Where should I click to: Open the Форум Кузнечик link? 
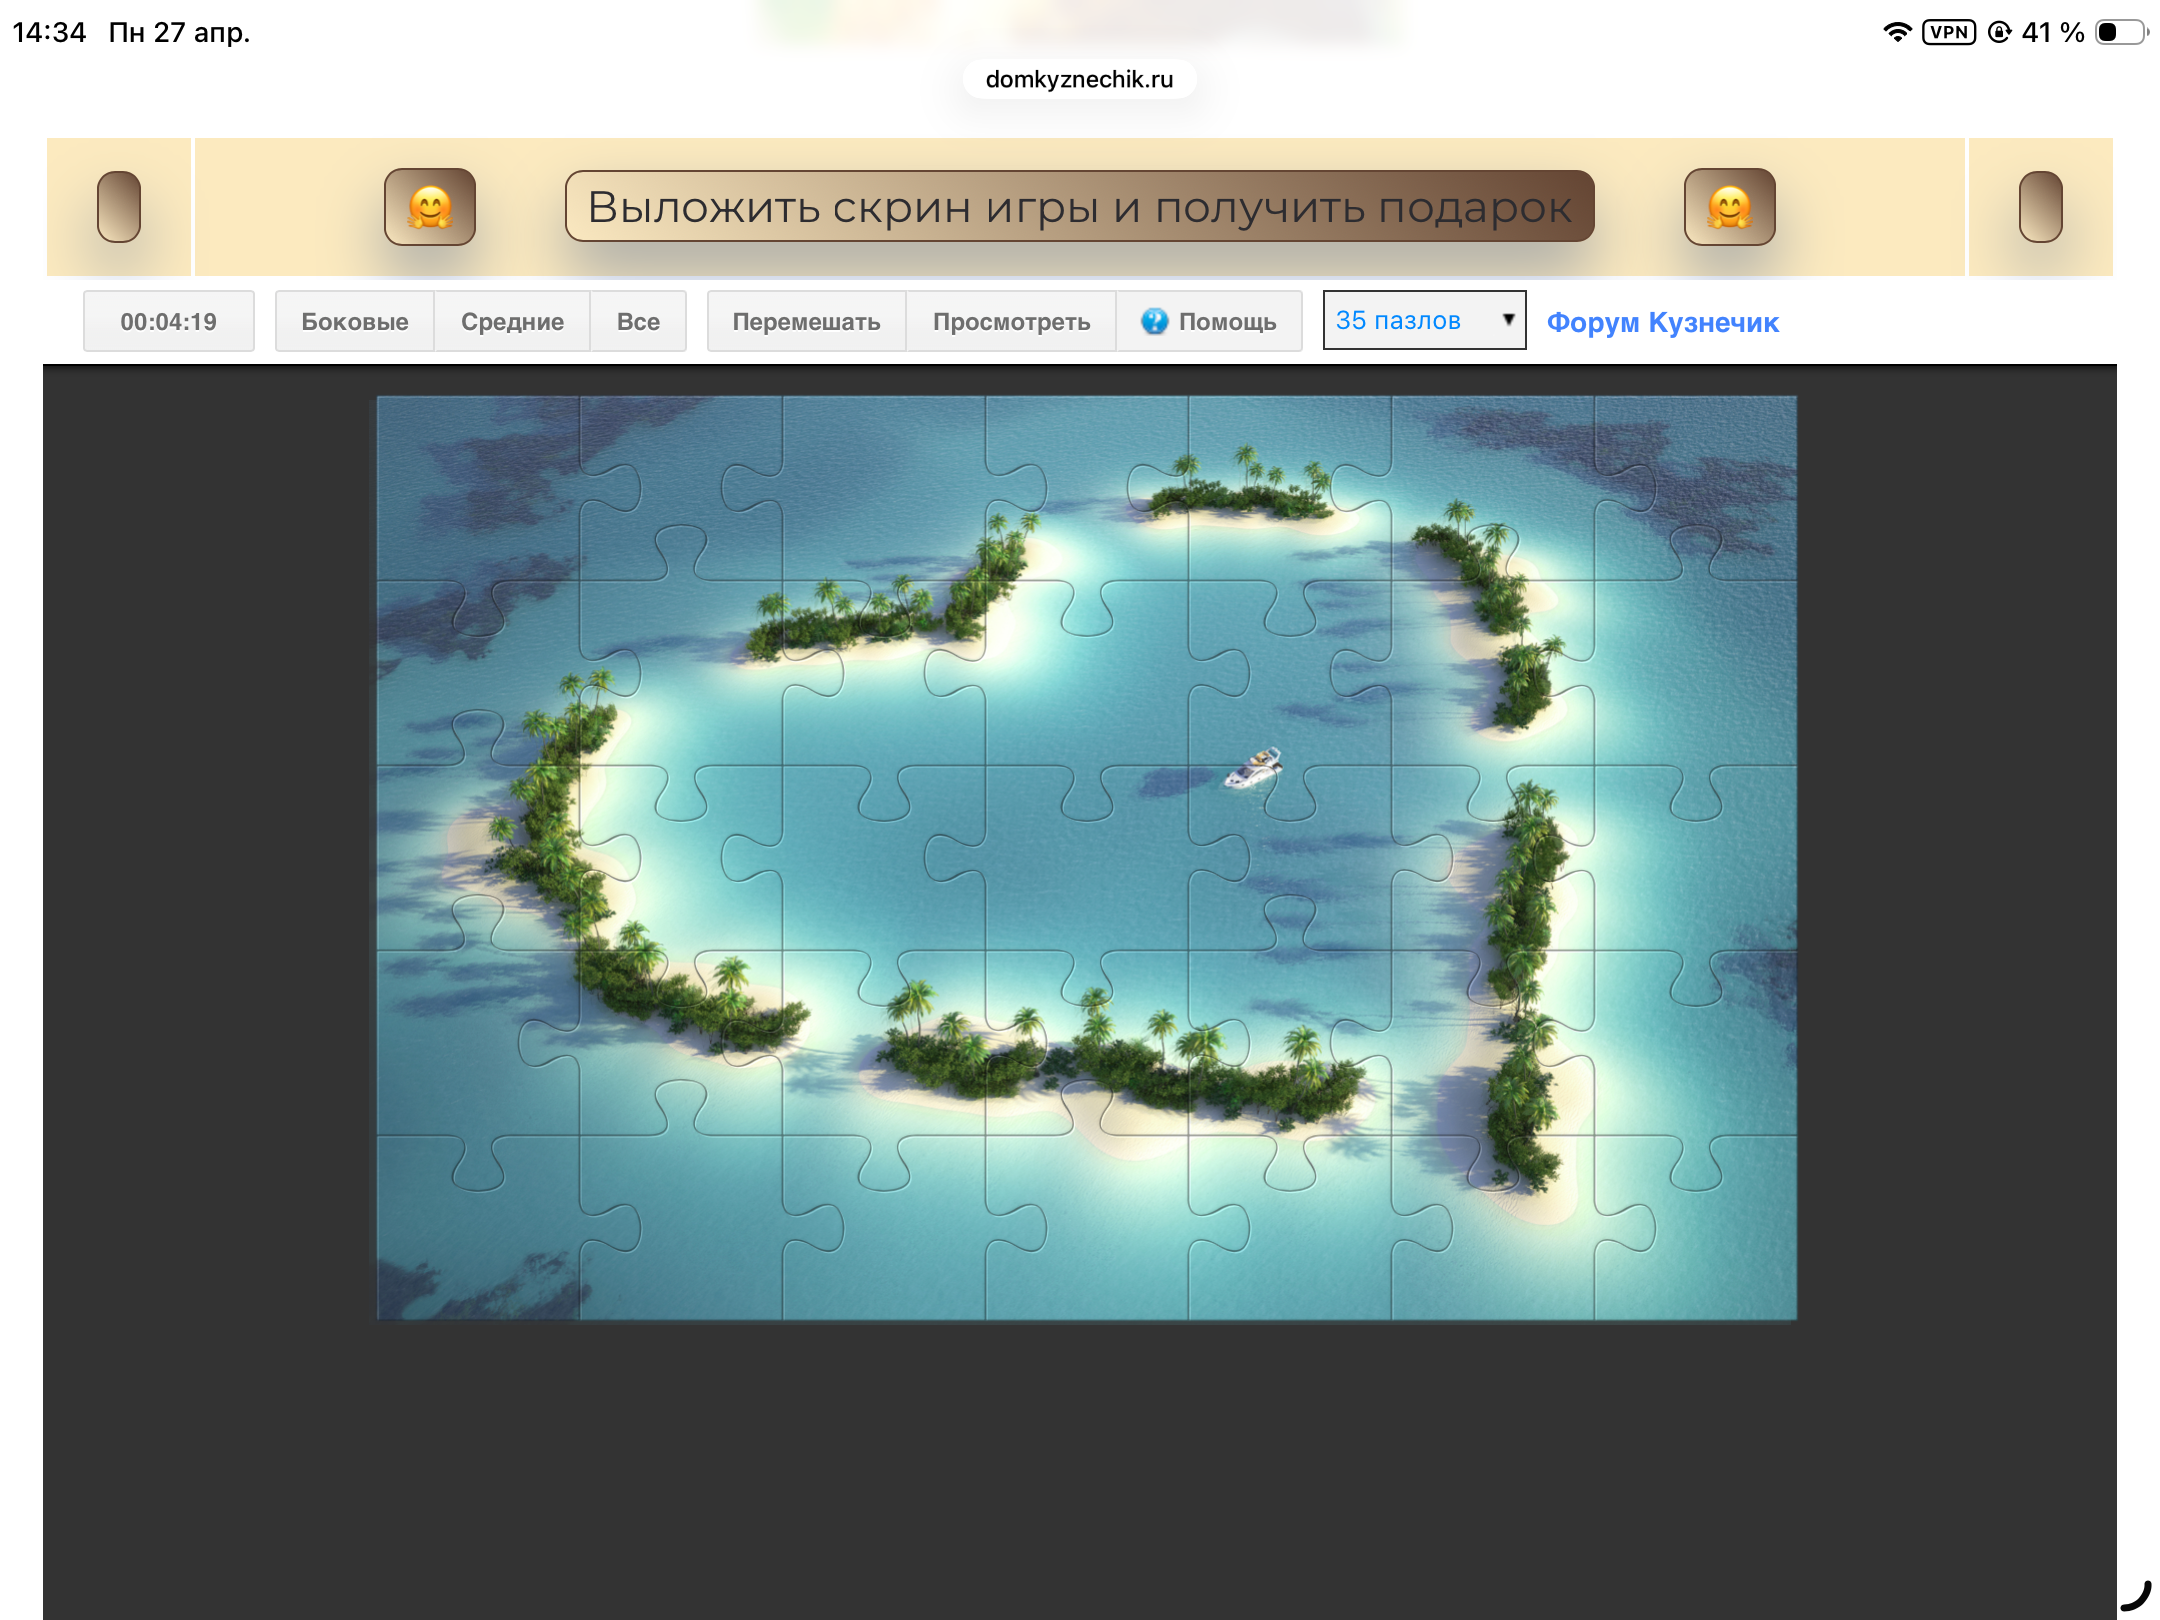click(1662, 322)
